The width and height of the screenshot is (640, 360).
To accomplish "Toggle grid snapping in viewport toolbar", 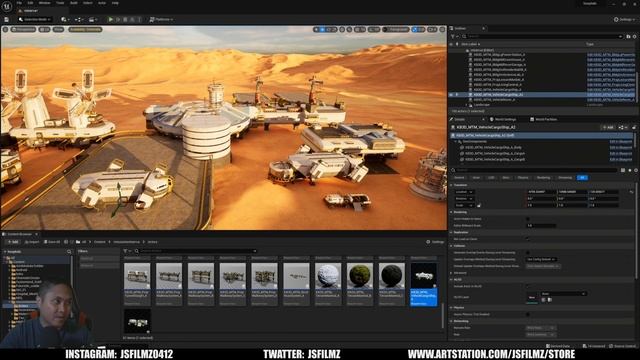I will coord(357,29).
